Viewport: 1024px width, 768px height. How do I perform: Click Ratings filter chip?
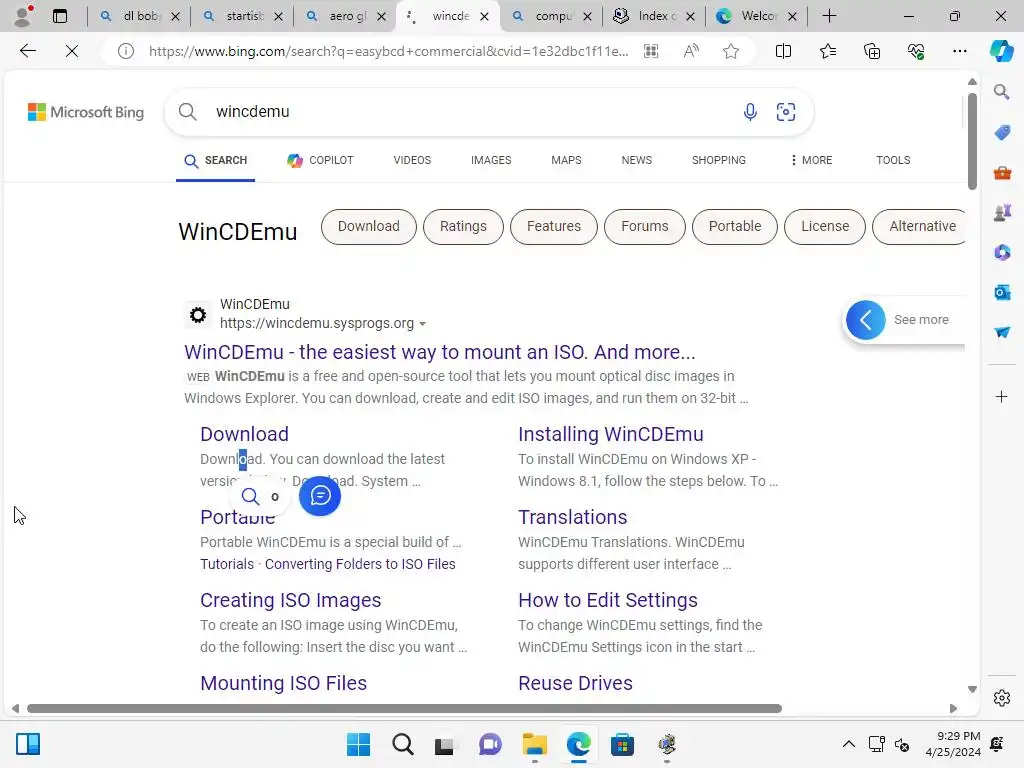point(463,227)
